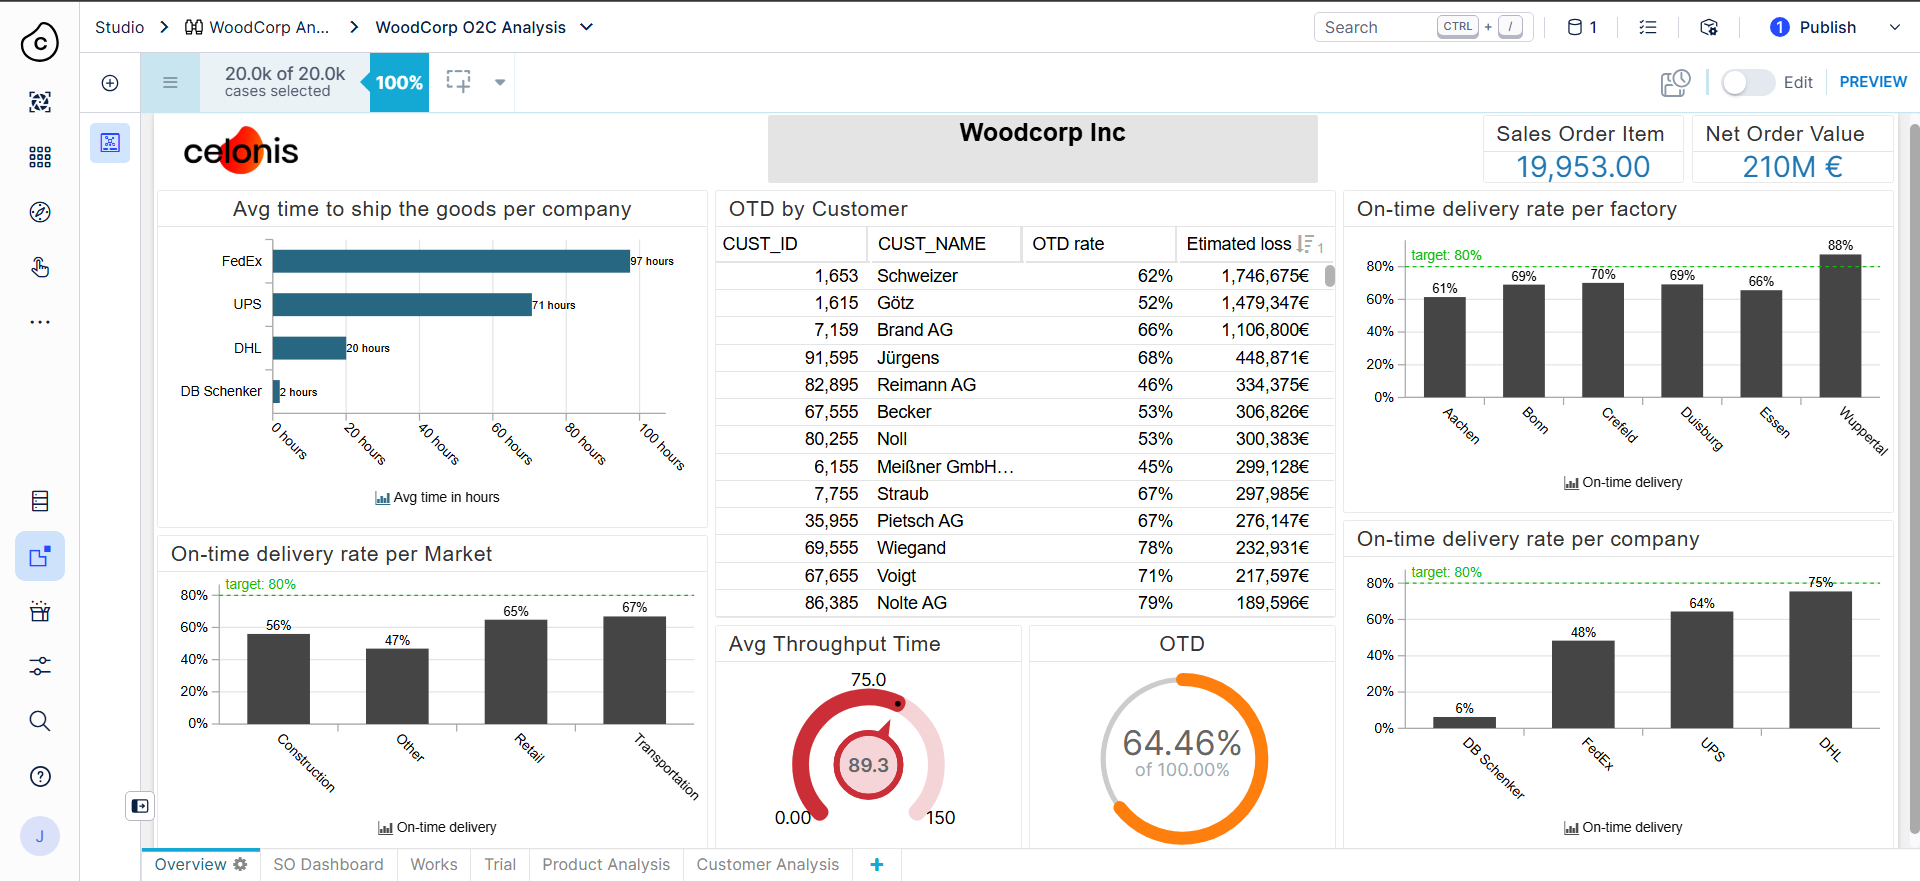Click the sort icon on Etimated loss column

coord(1306,244)
